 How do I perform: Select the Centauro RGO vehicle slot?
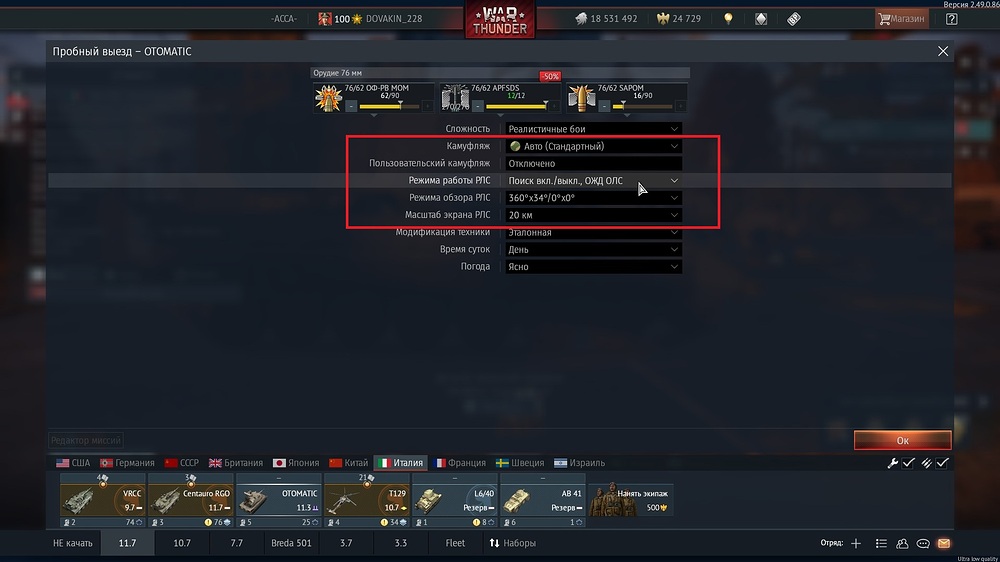191,500
